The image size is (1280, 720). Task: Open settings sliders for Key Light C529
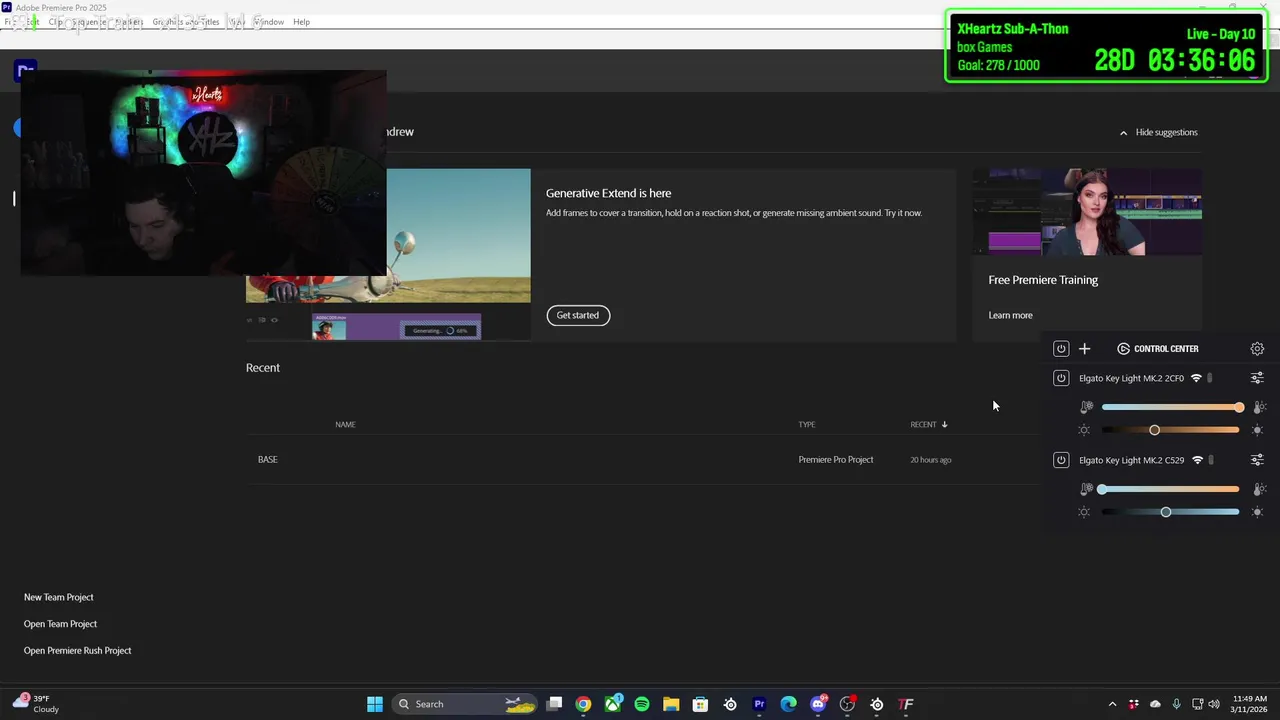click(1257, 460)
